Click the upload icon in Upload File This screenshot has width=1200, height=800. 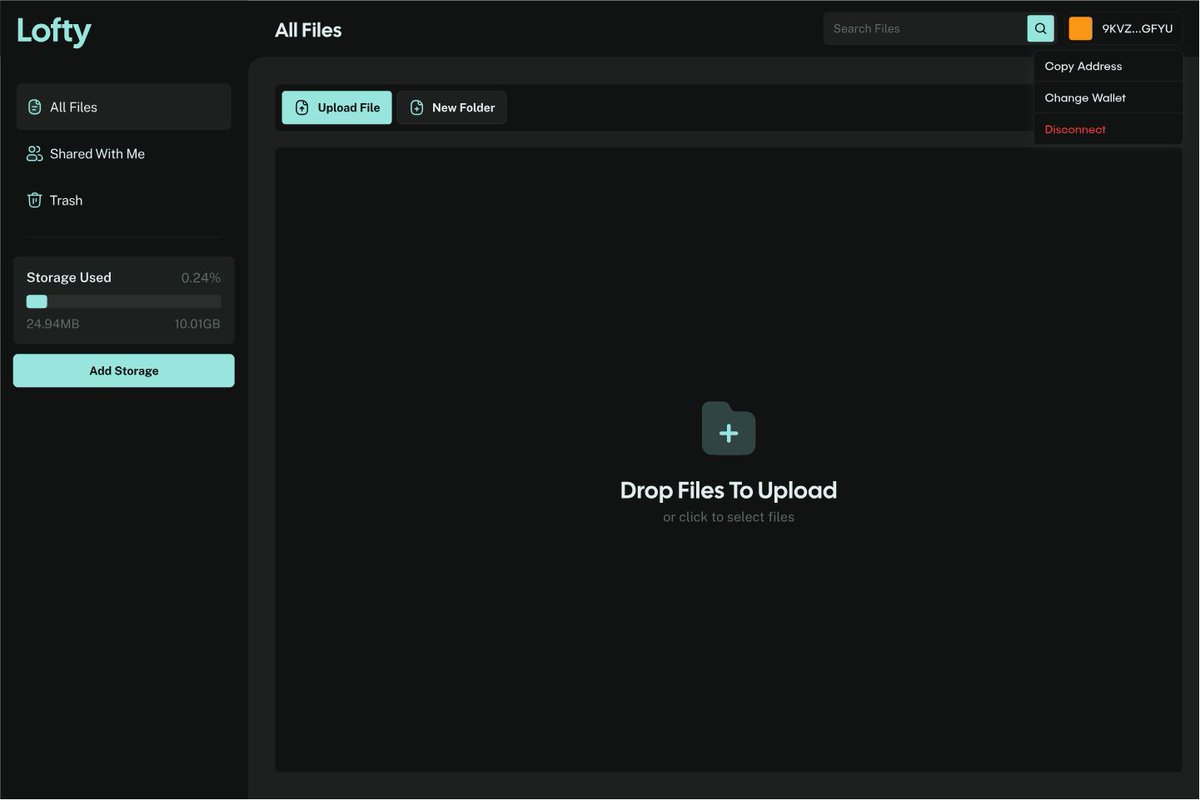[302, 108]
